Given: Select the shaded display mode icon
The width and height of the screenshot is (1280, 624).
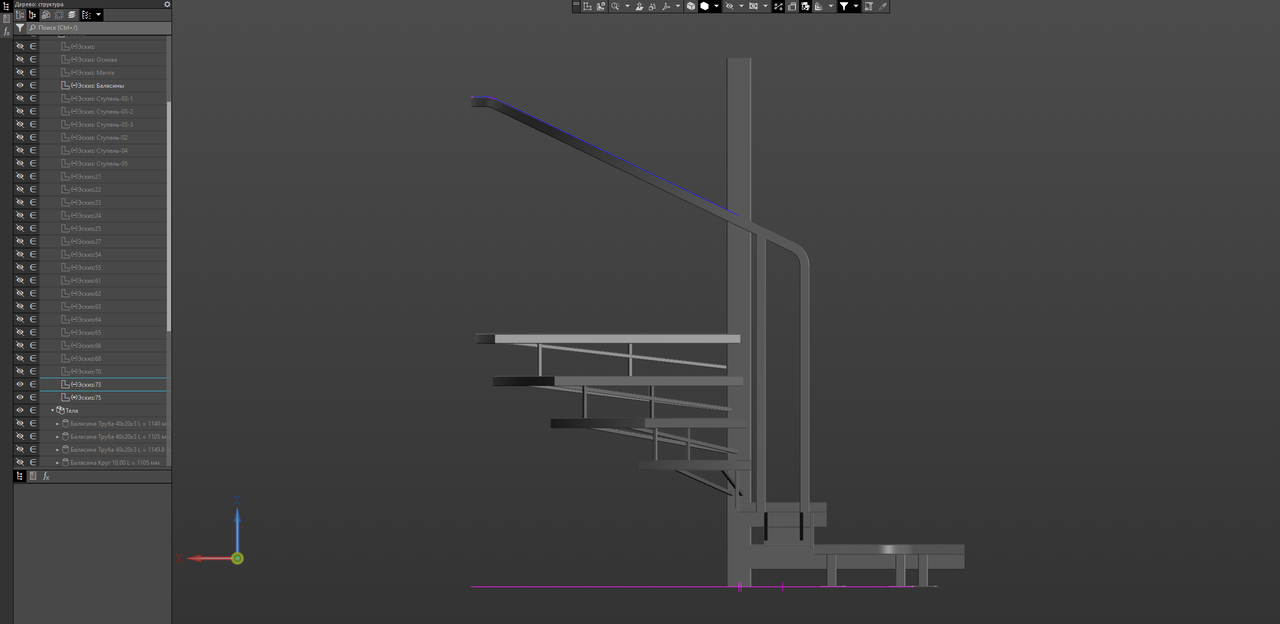Looking at the screenshot, I should [704, 6].
